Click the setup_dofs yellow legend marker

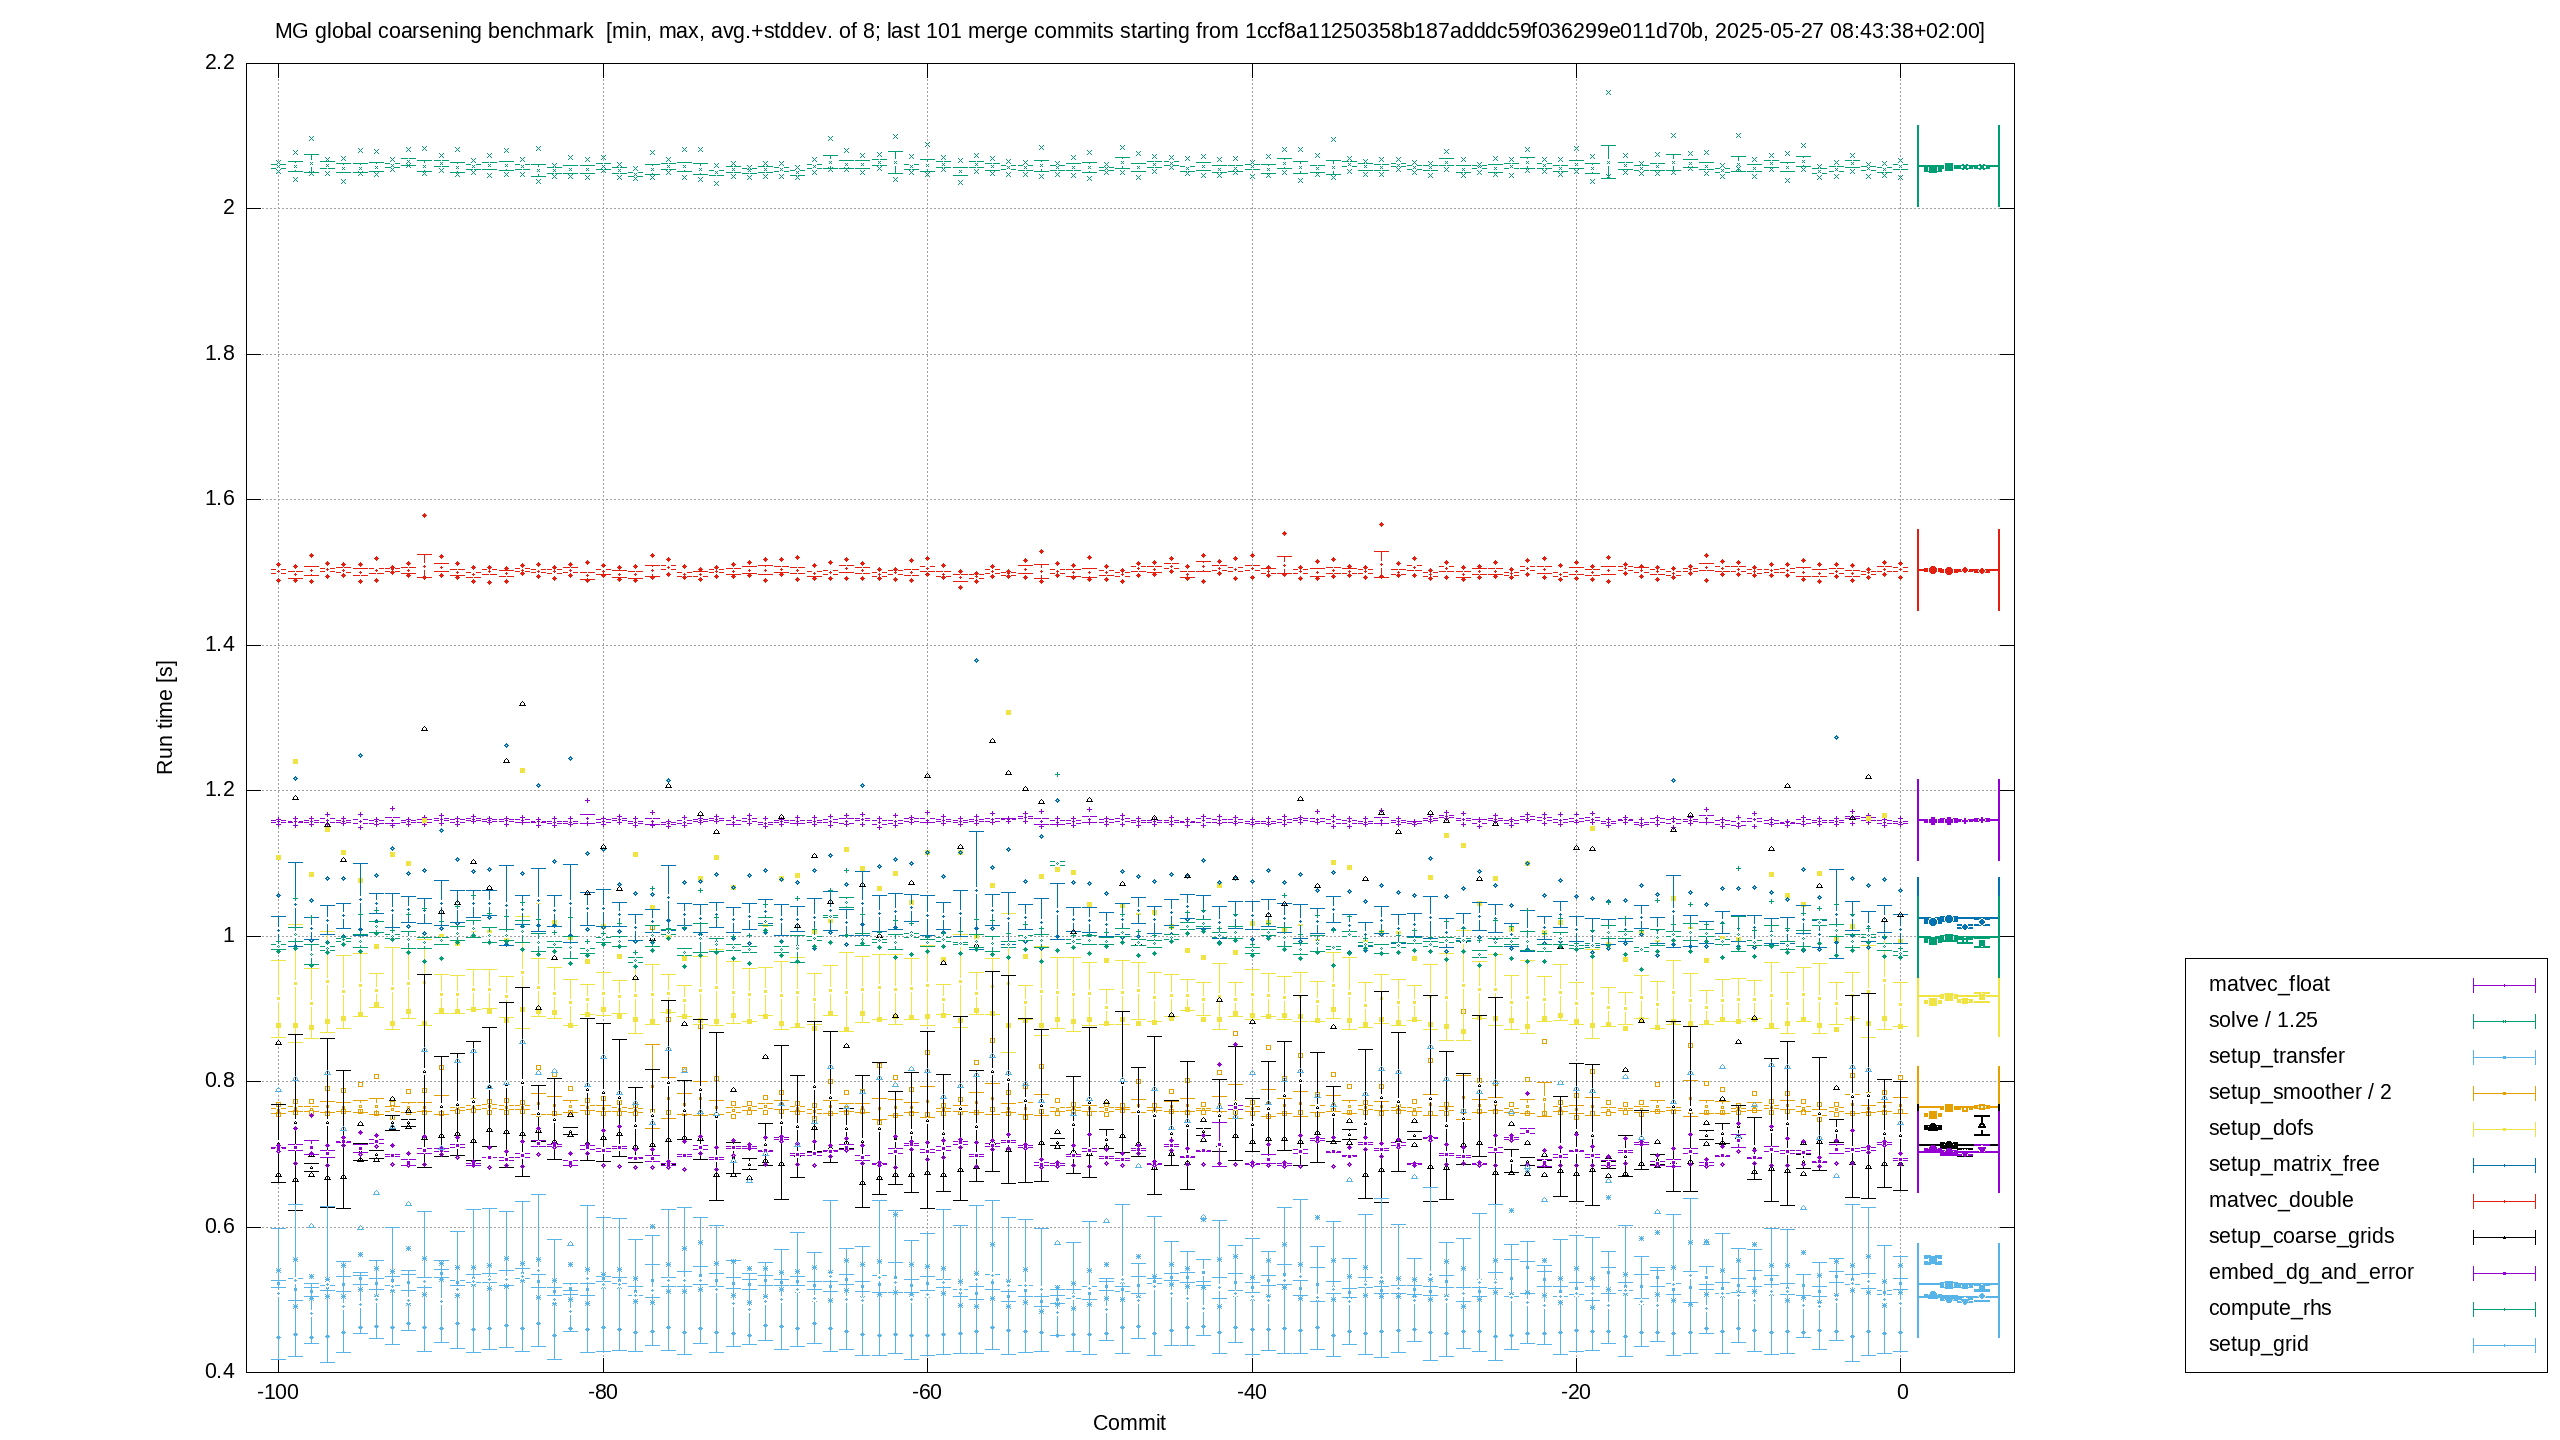2504,1129
